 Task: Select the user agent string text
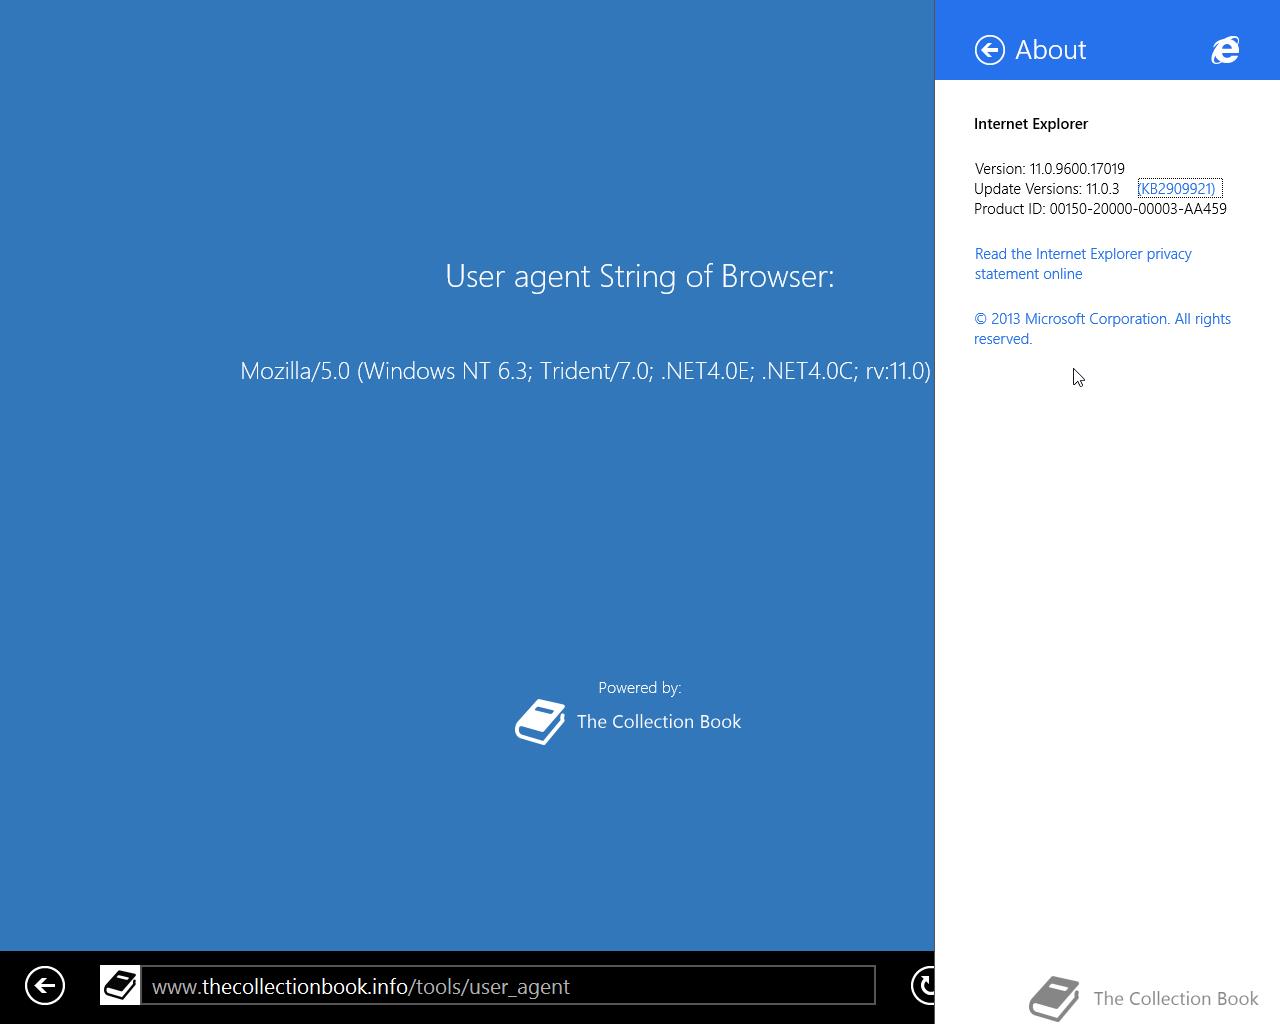[x=585, y=371]
